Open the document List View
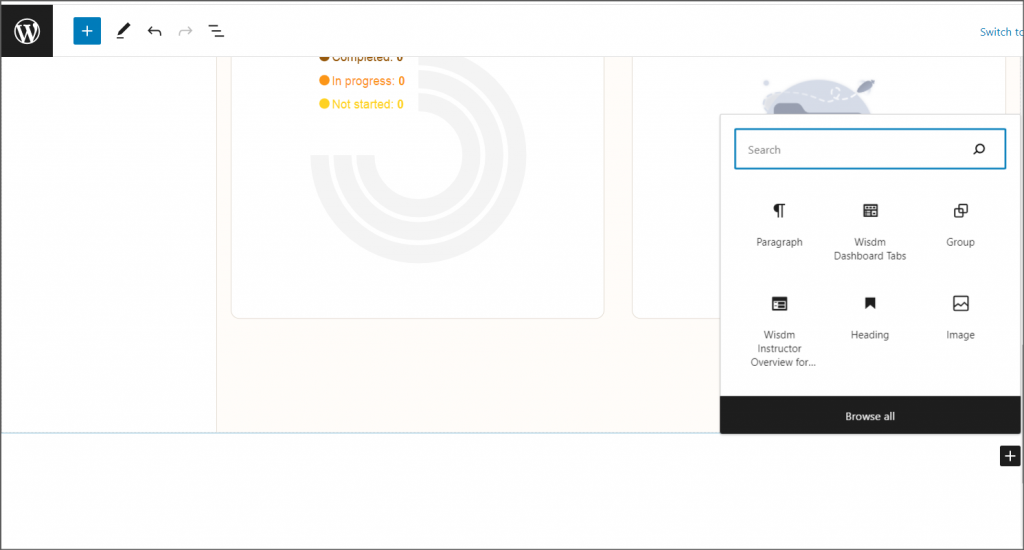 point(216,31)
